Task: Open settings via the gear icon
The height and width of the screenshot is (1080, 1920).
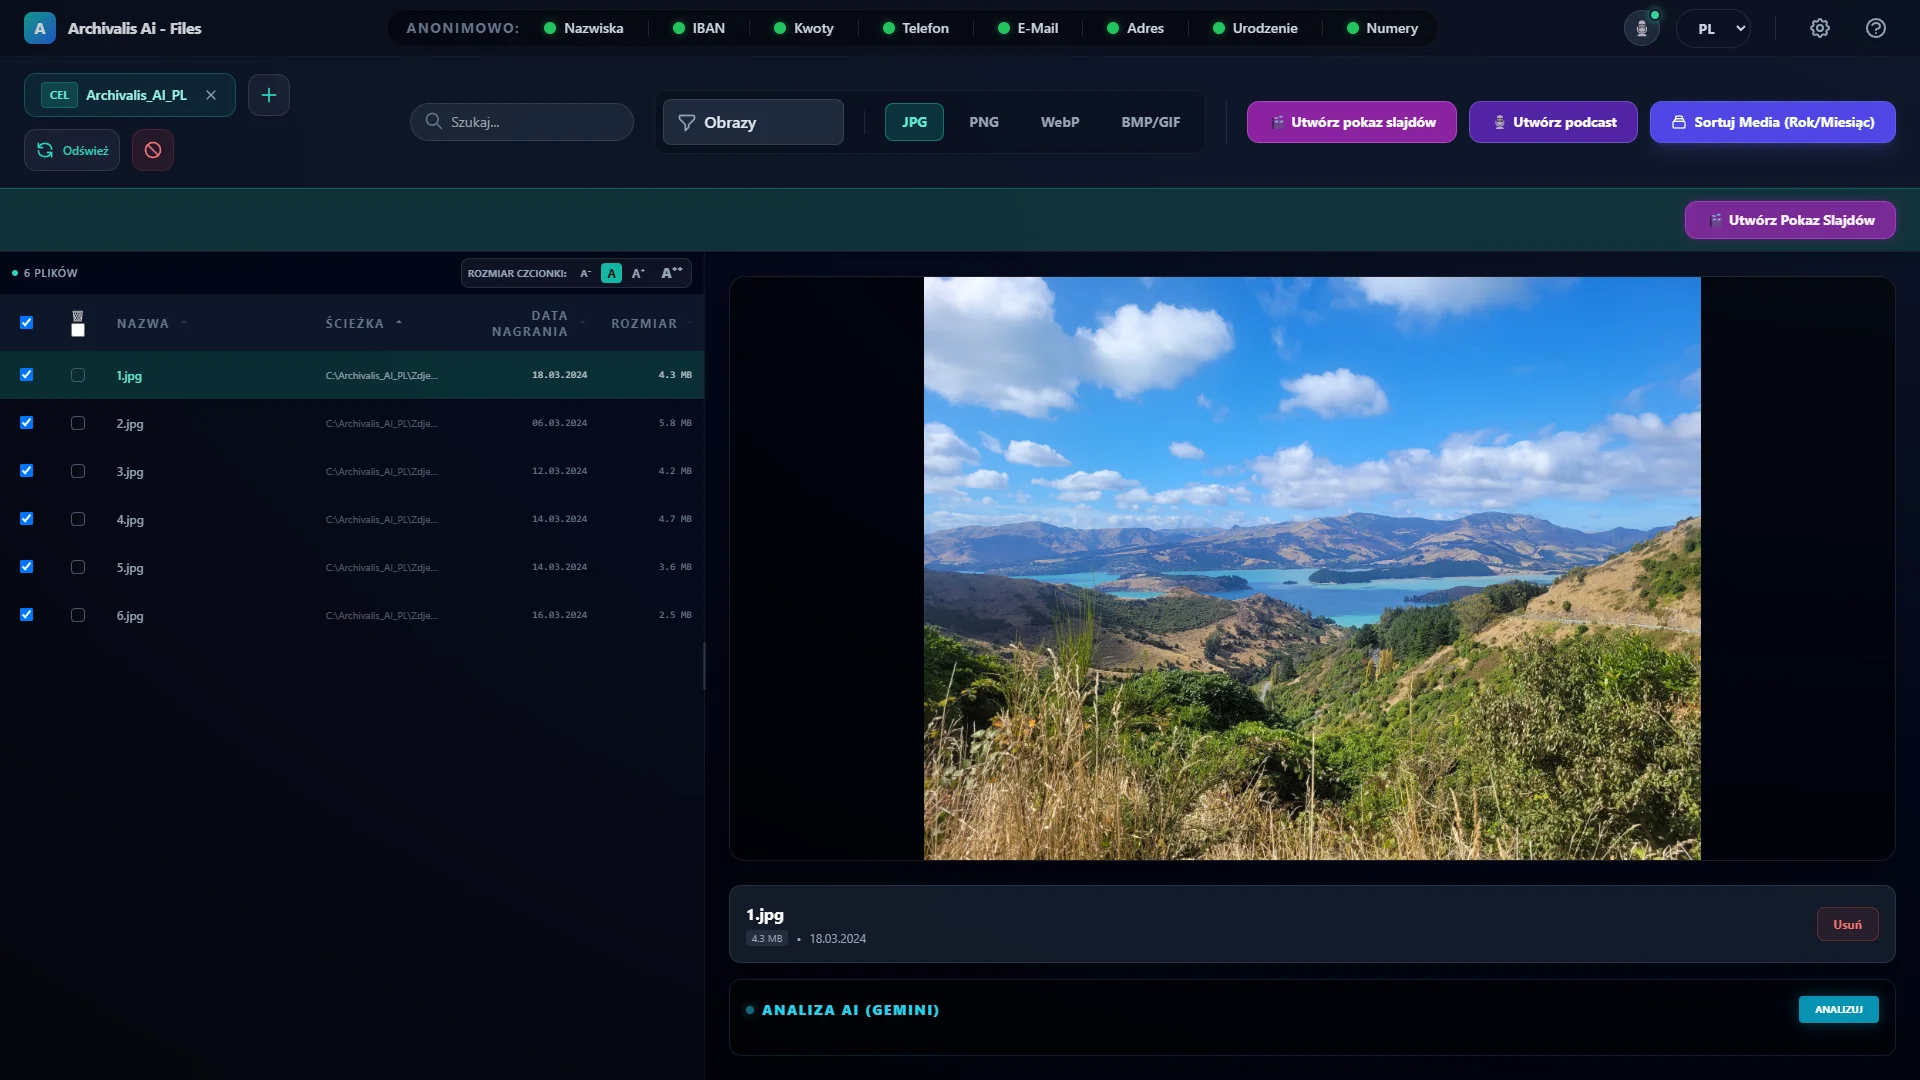Action: click(x=1820, y=28)
